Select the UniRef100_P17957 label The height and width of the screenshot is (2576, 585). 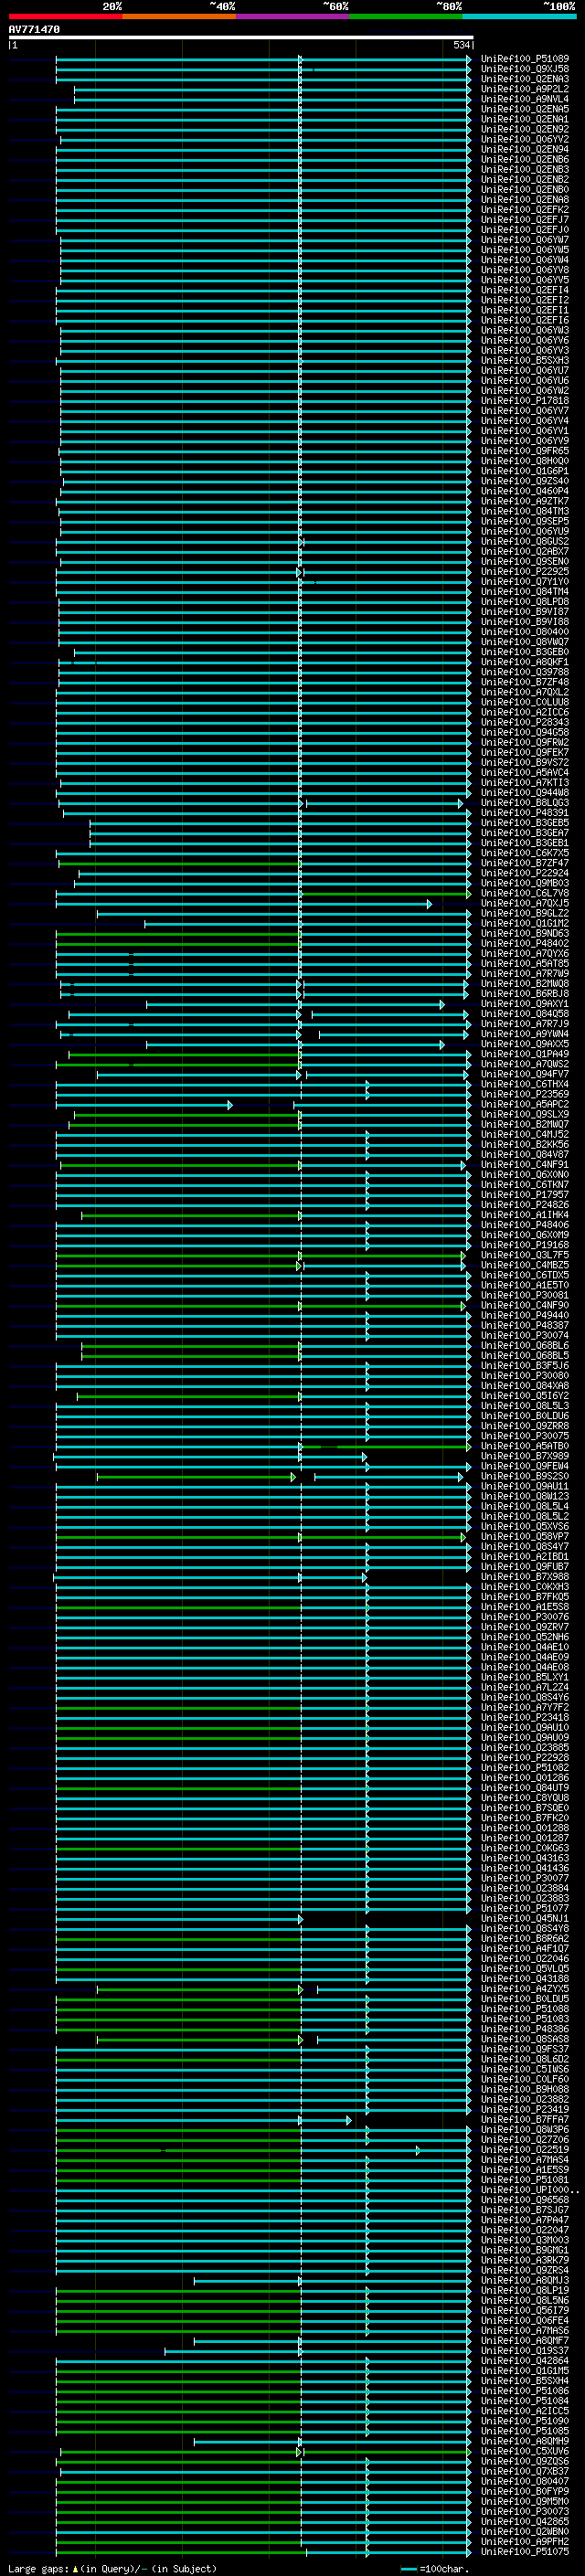pyautogui.click(x=525, y=1195)
